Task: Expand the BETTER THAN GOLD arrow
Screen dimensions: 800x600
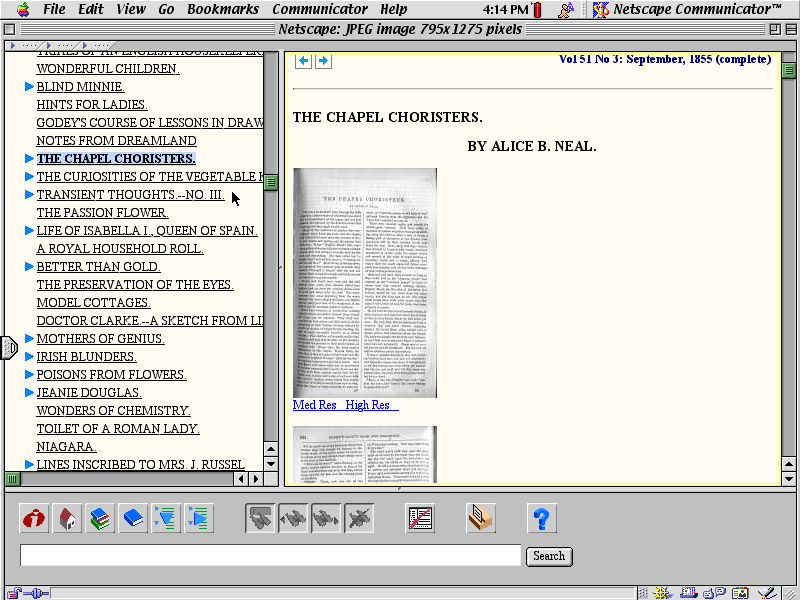Action: [x=29, y=267]
